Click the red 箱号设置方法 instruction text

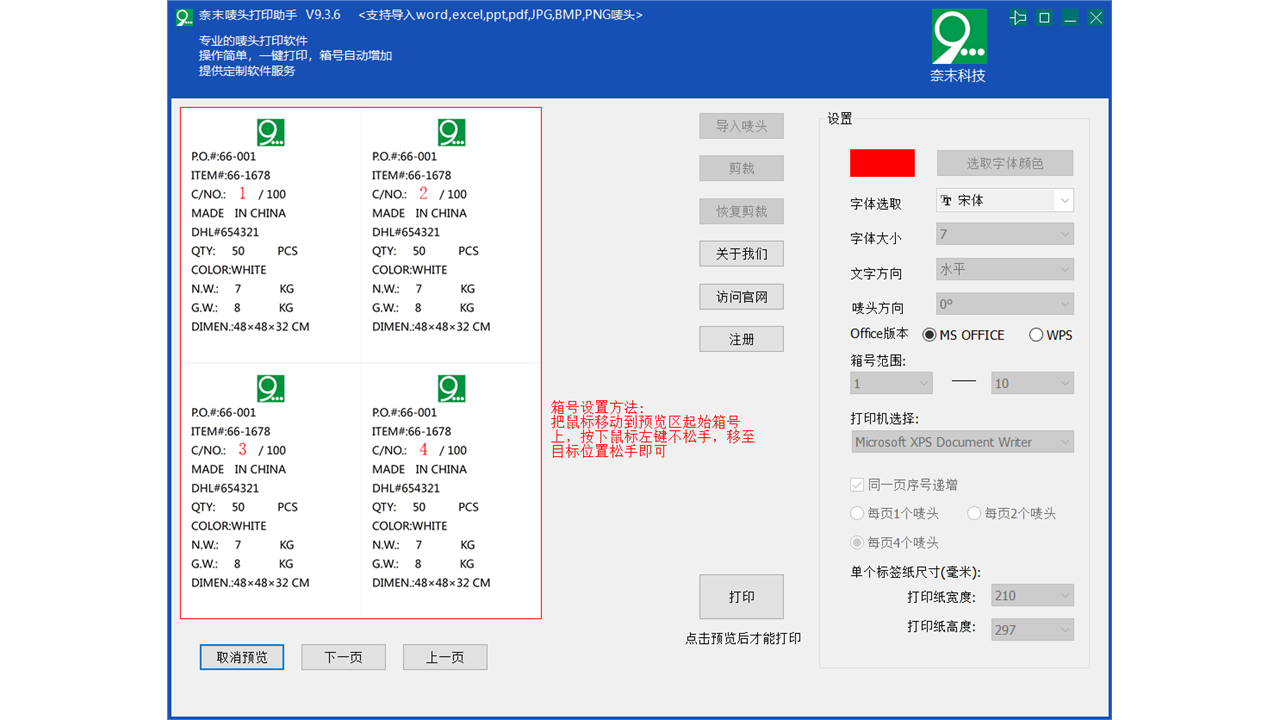653,429
